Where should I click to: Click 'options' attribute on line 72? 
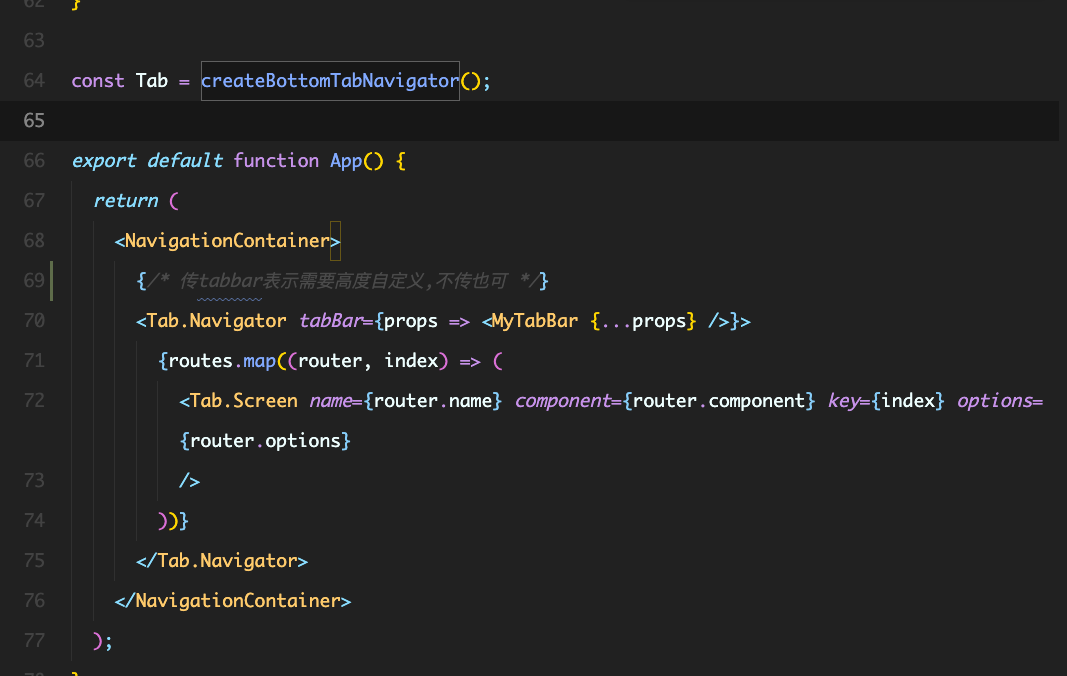(x=995, y=401)
